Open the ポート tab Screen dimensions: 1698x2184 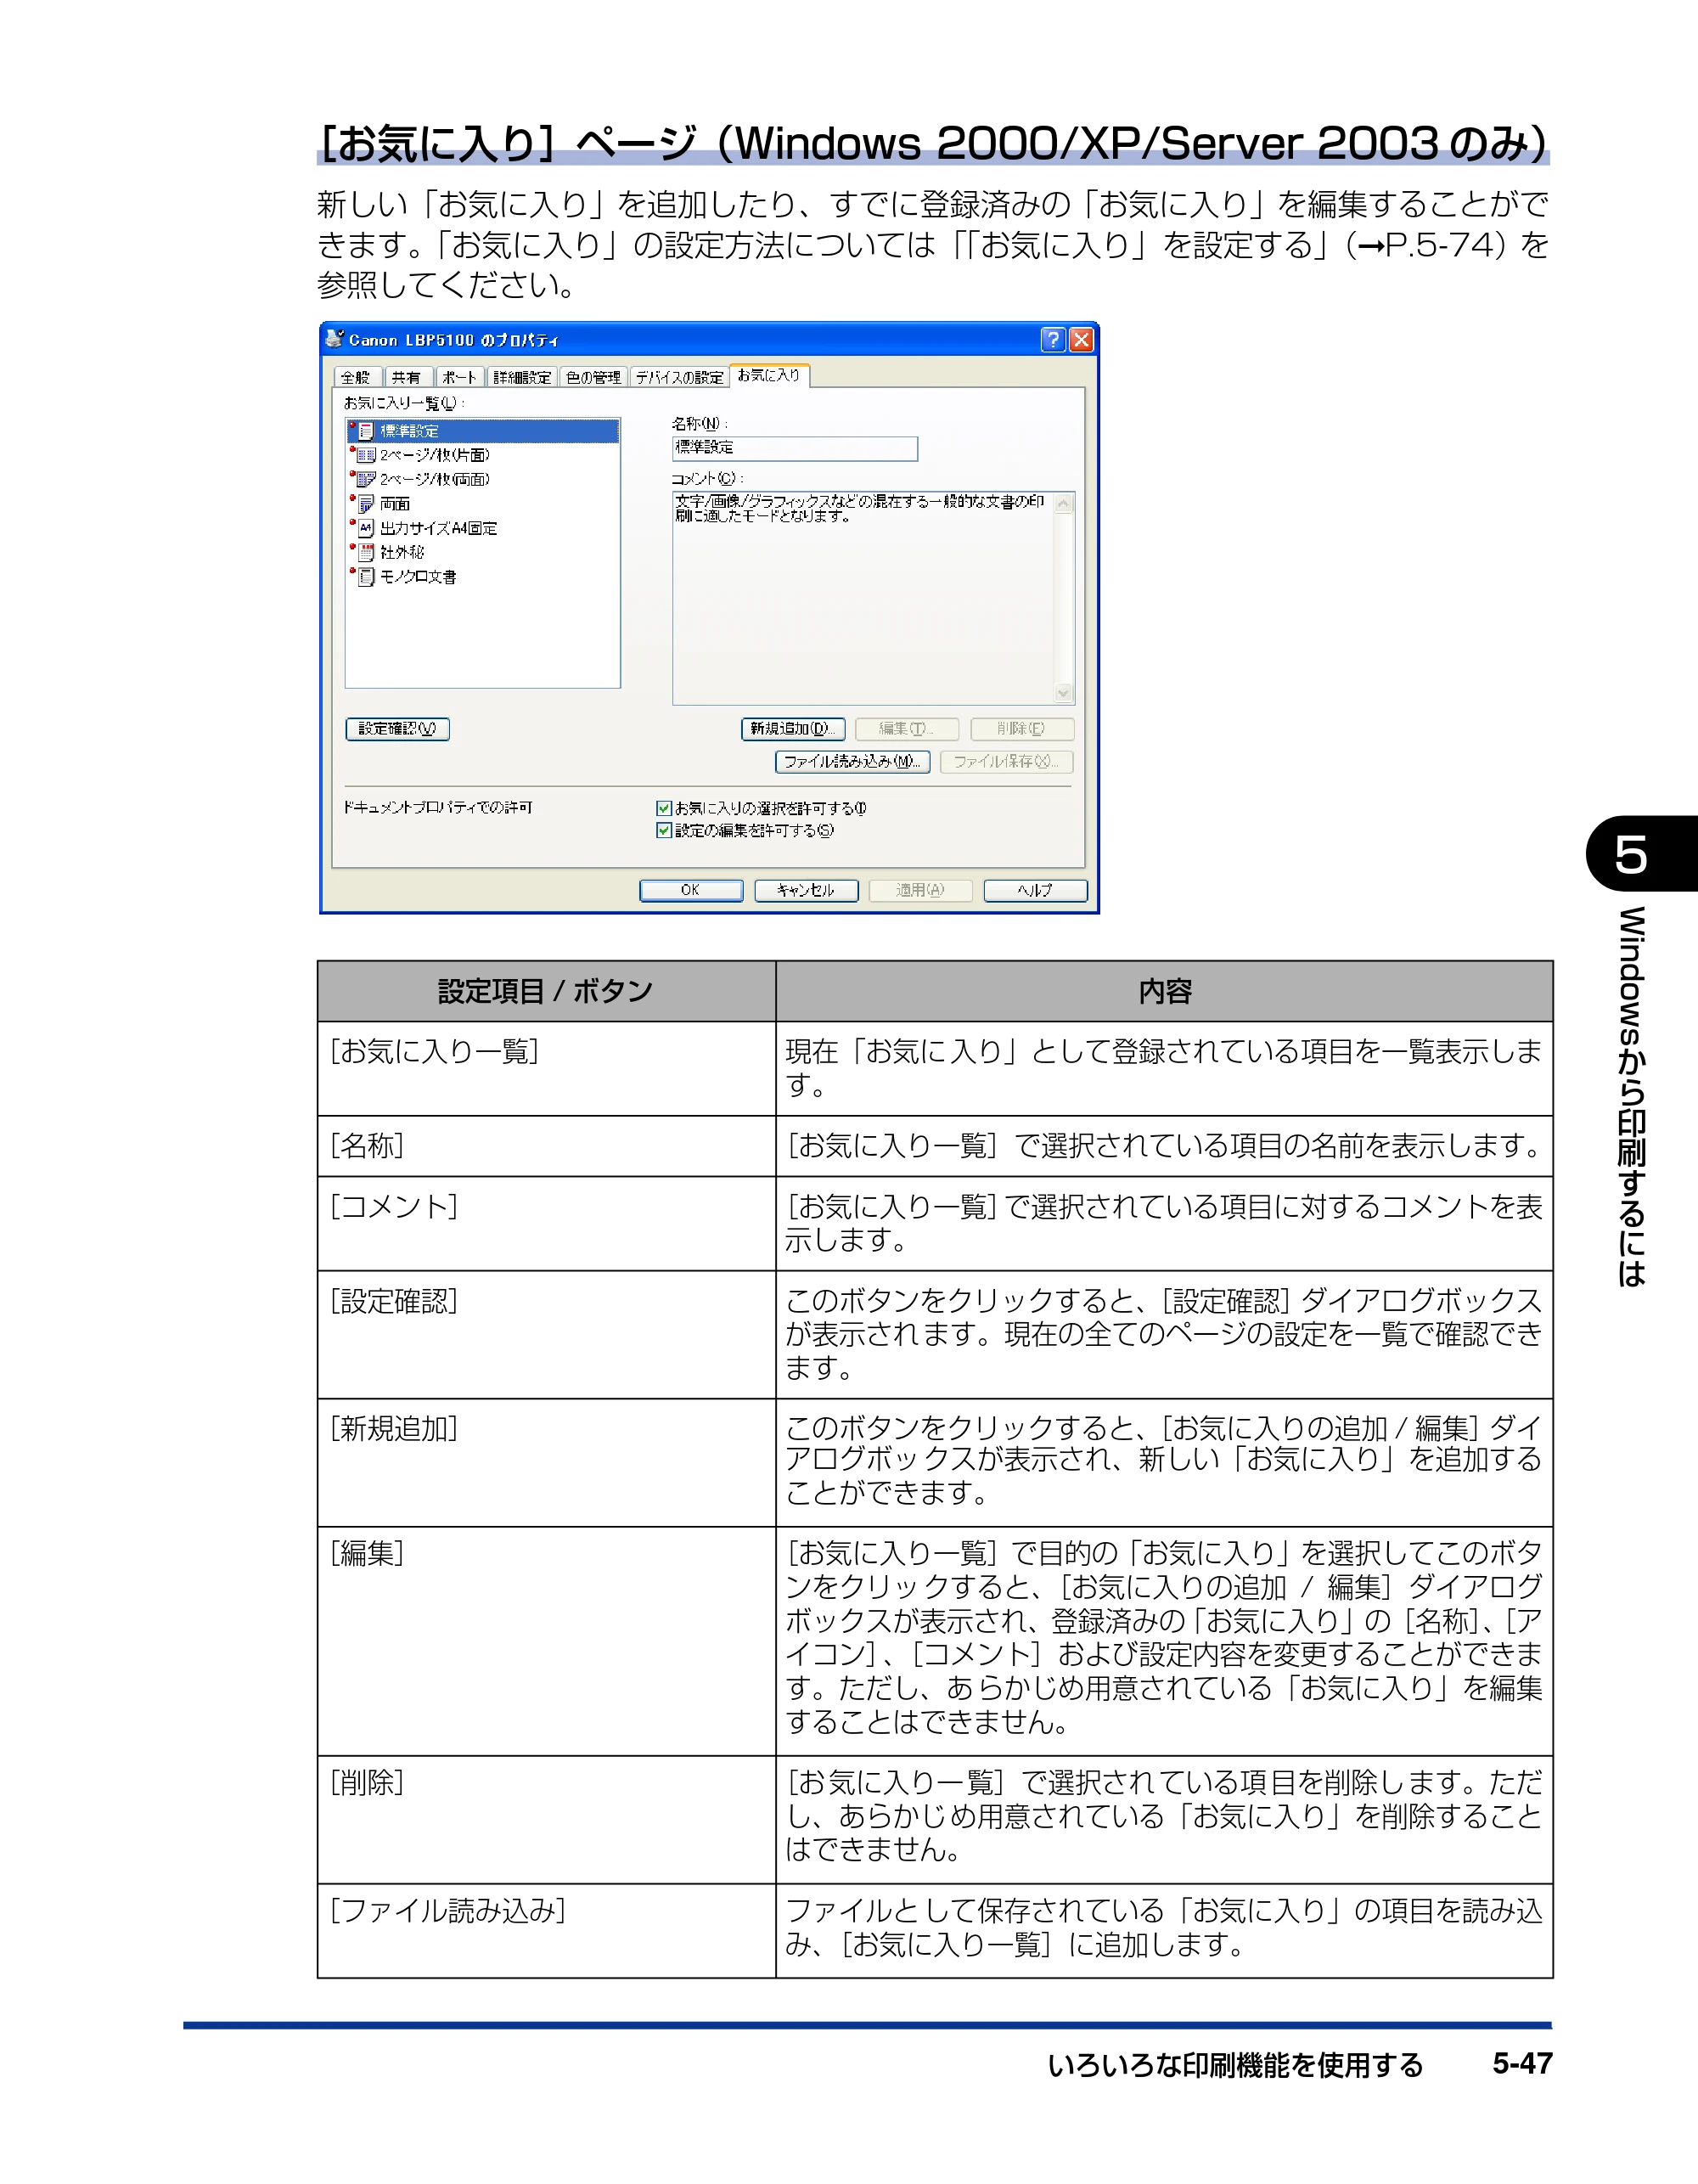(x=459, y=377)
